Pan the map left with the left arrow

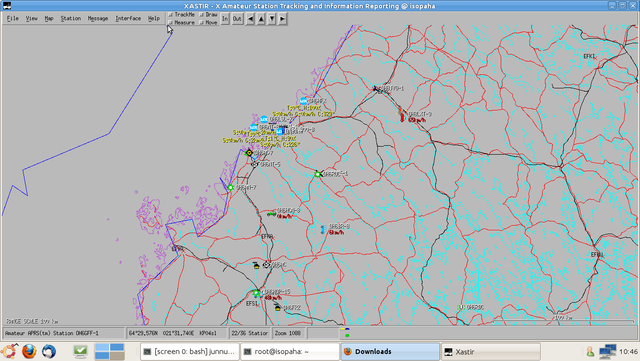[x=251, y=19]
